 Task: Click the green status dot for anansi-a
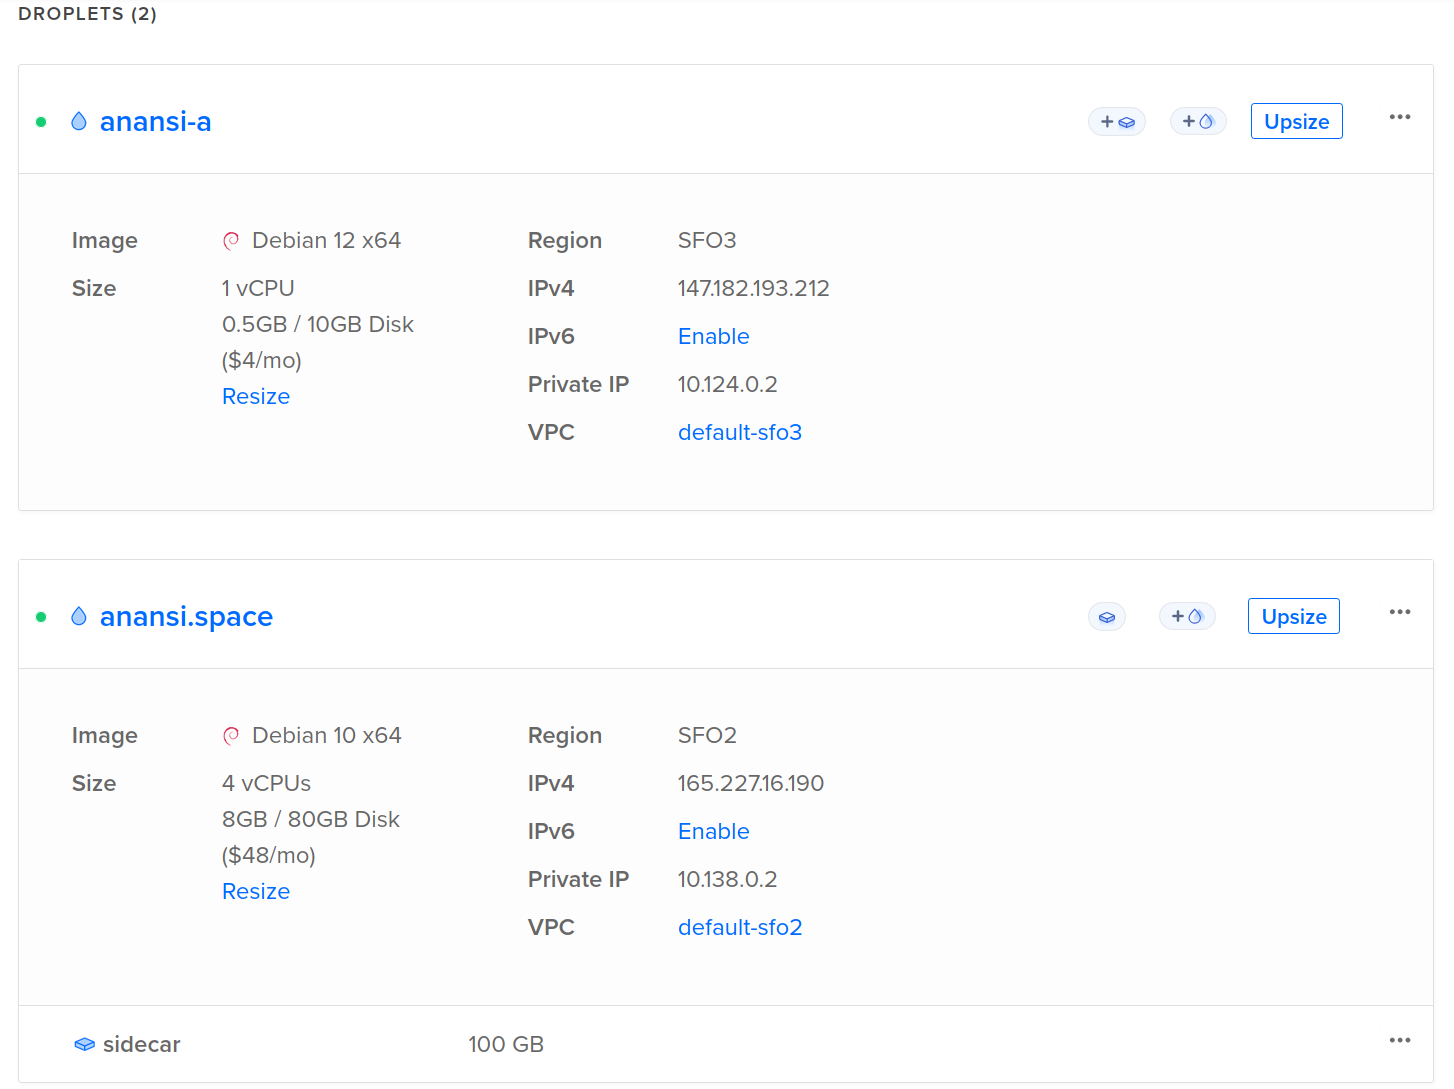(x=41, y=122)
